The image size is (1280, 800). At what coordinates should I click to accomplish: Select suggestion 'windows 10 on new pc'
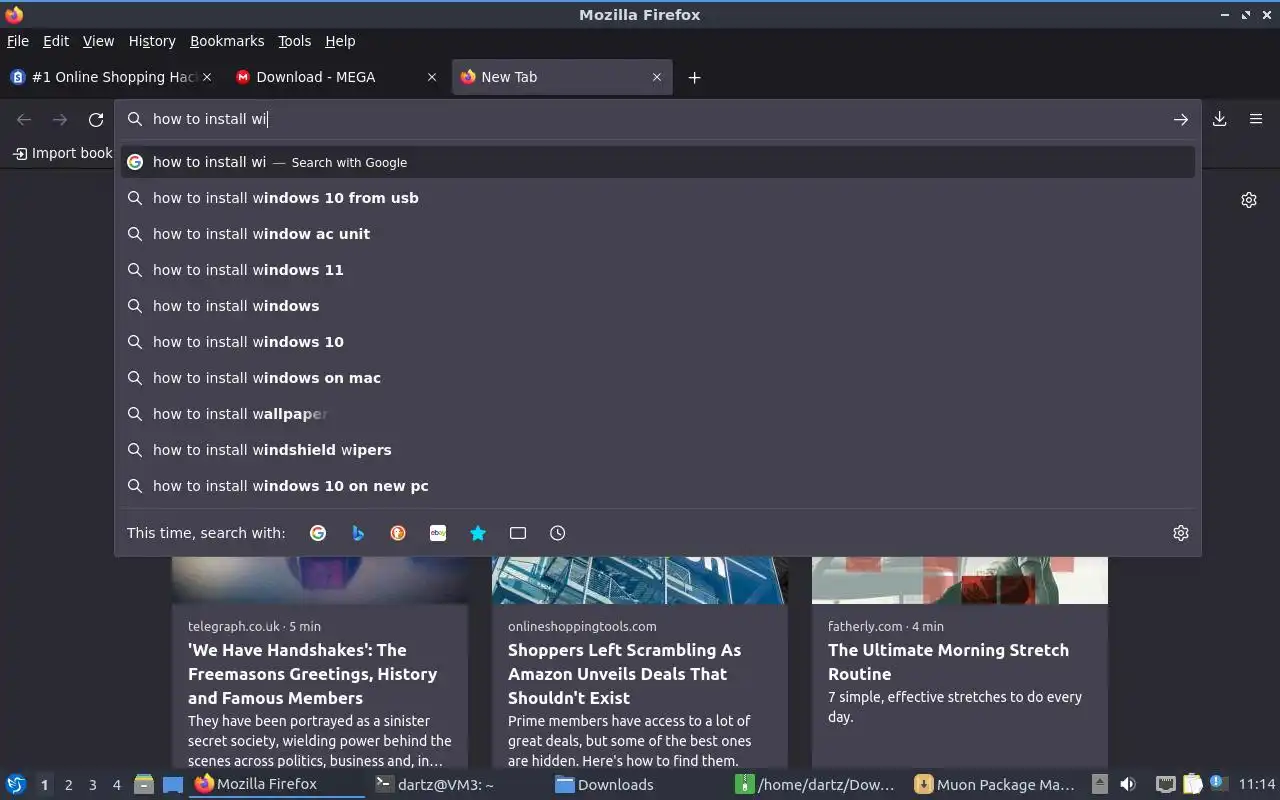(x=658, y=486)
